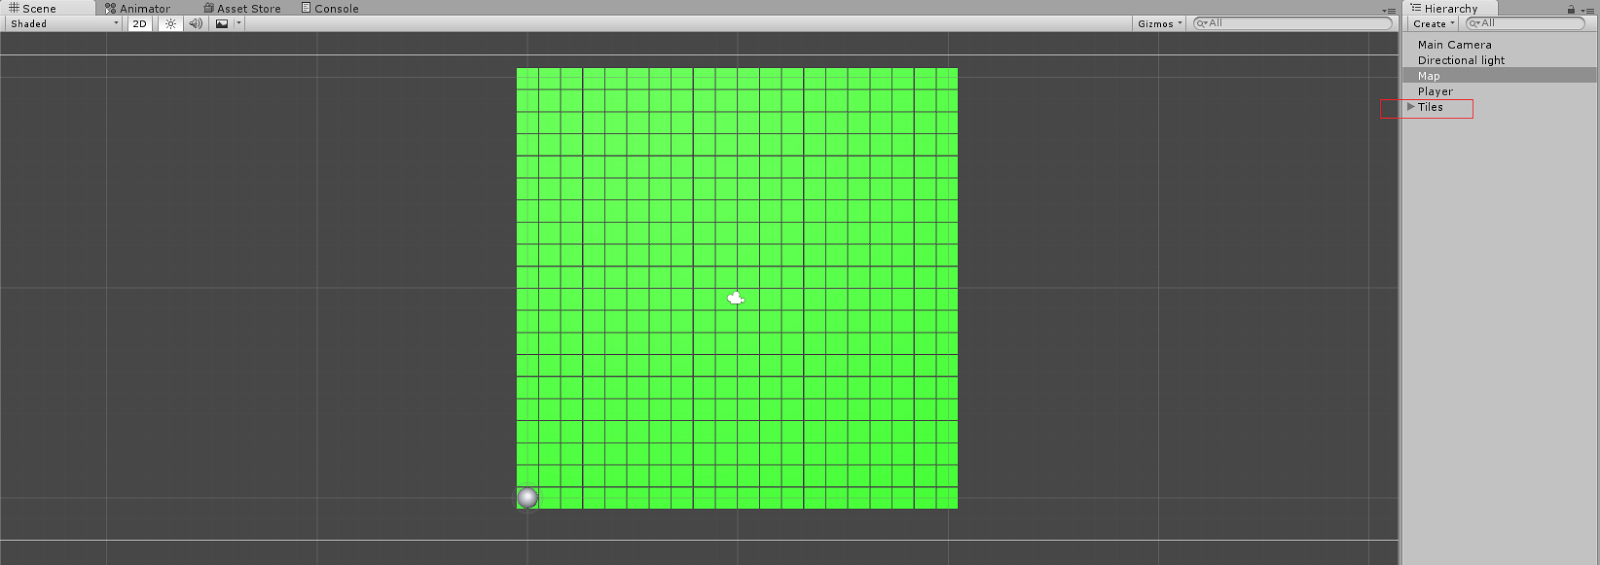Open the scene effects dropdown arrow
Viewport: 1600px width, 565px height.
[x=239, y=23]
